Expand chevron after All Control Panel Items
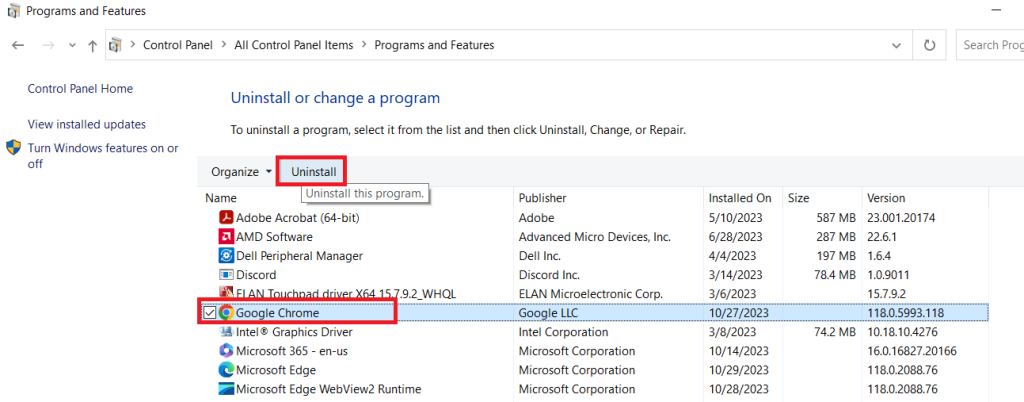The height and width of the screenshot is (402, 1024). pyautogui.click(x=364, y=45)
